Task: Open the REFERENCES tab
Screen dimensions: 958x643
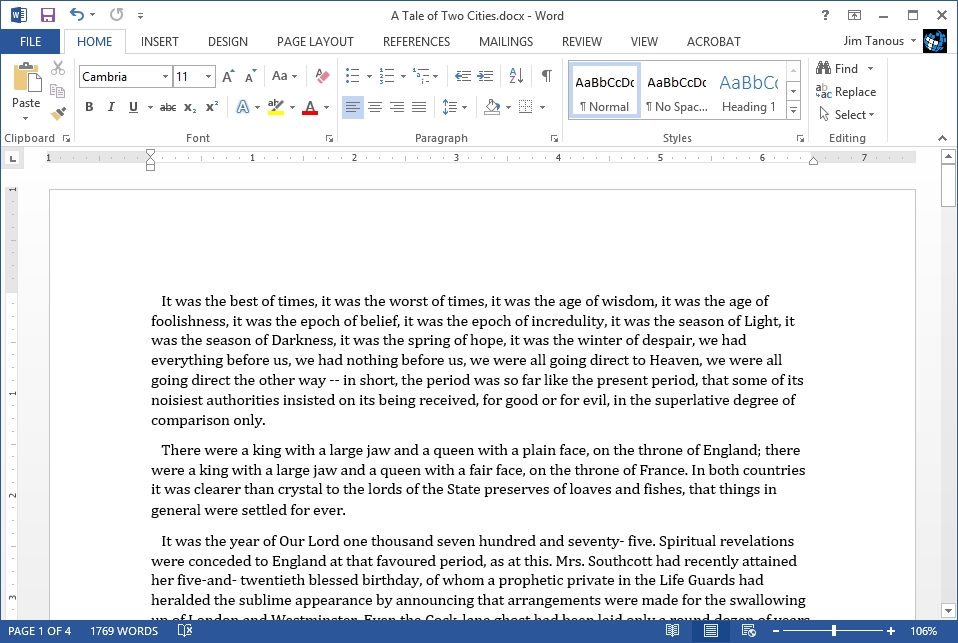Action: [x=417, y=42]
